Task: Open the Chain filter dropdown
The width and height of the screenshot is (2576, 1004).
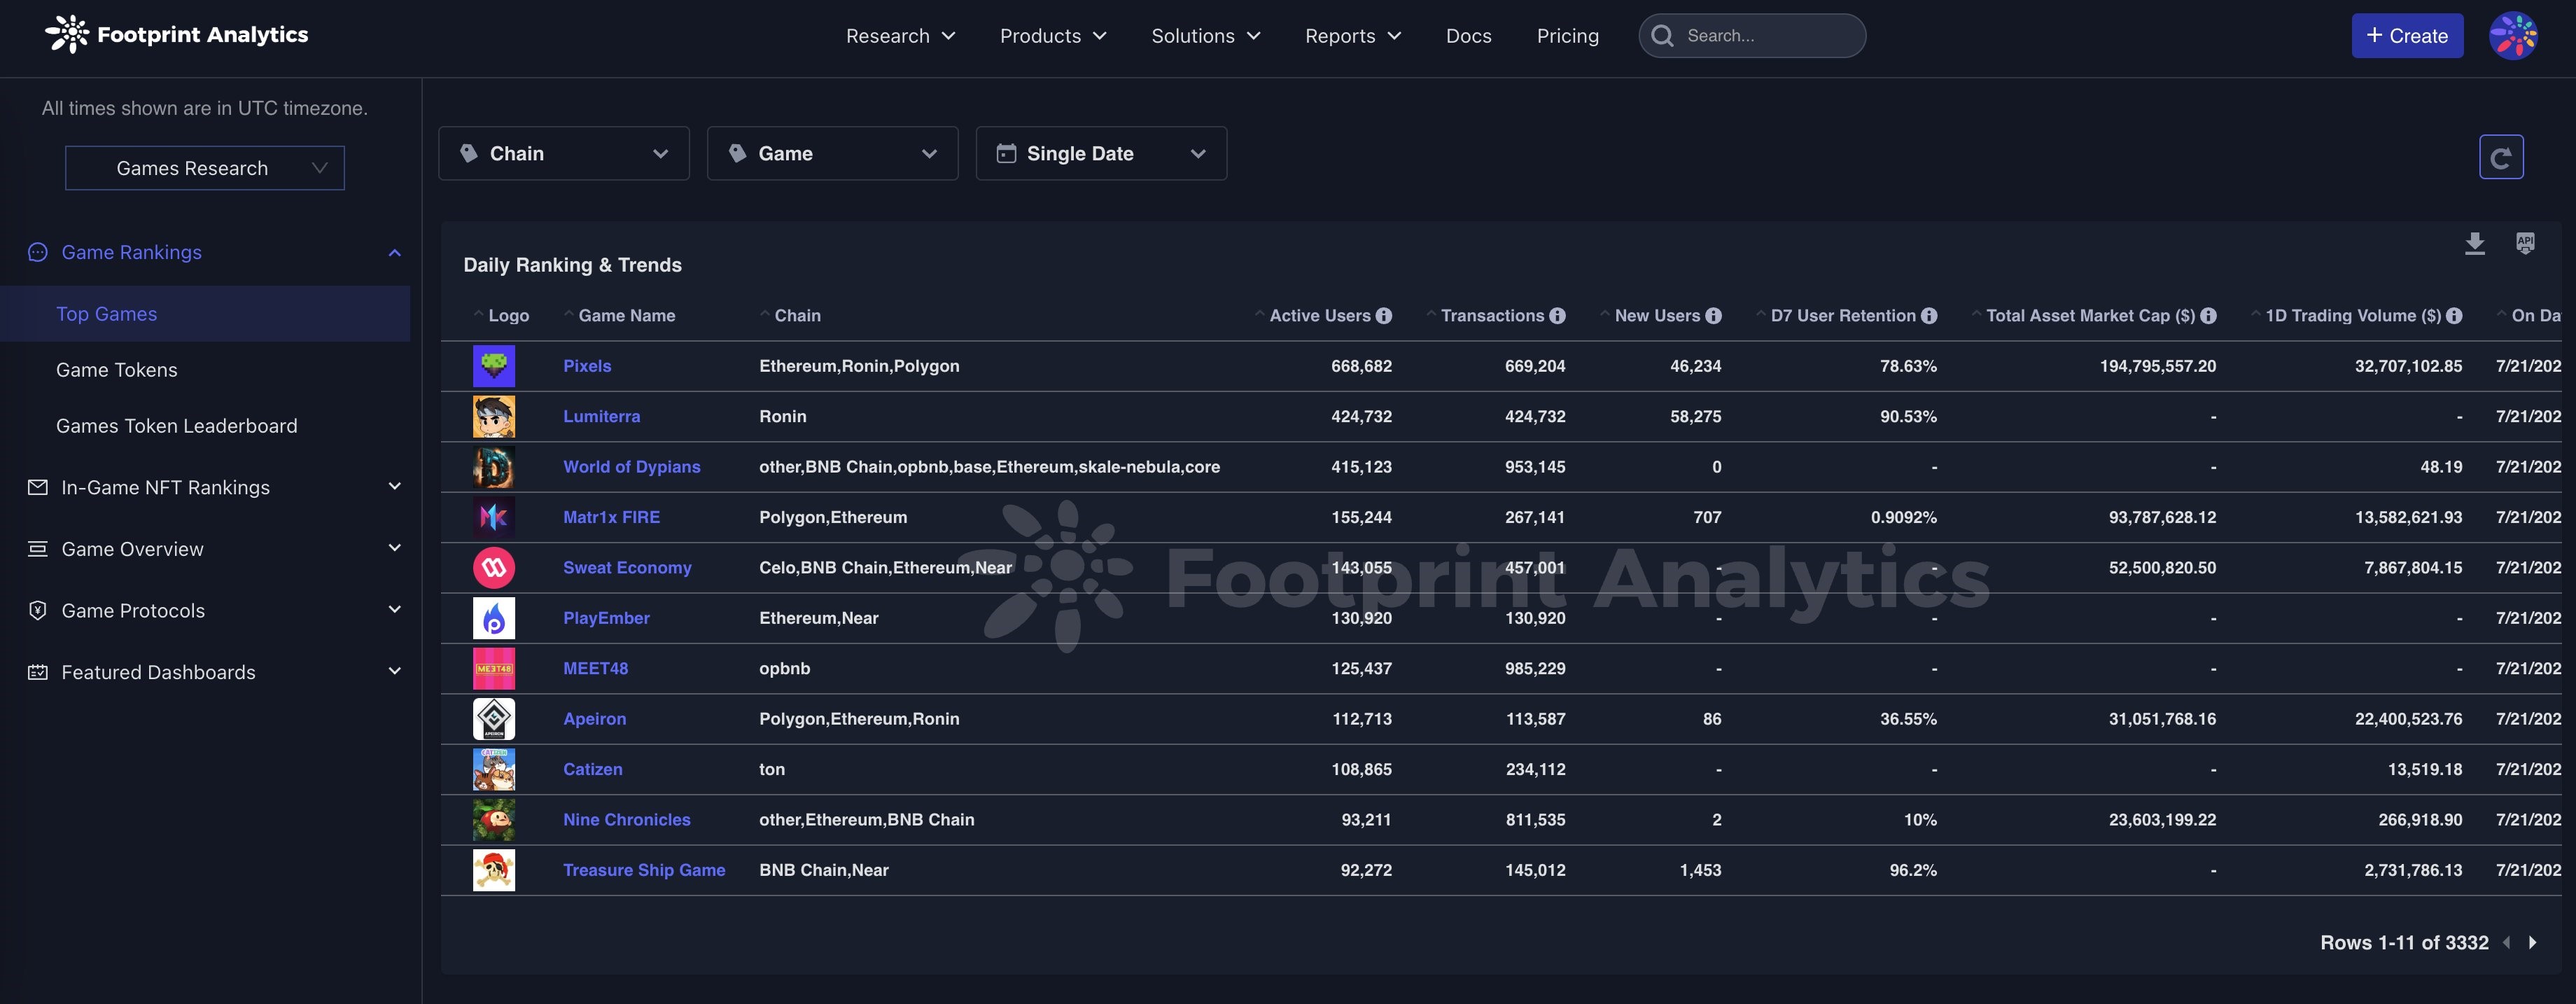Action: (564, 153)
